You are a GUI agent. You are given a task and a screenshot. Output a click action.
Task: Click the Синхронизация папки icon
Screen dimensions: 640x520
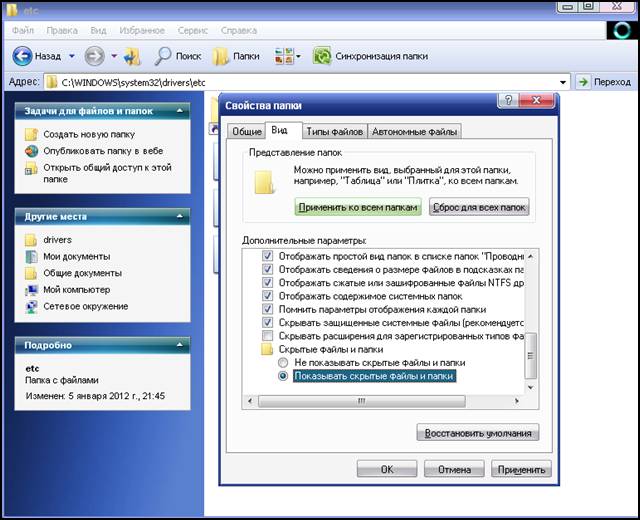coord(322,56)
